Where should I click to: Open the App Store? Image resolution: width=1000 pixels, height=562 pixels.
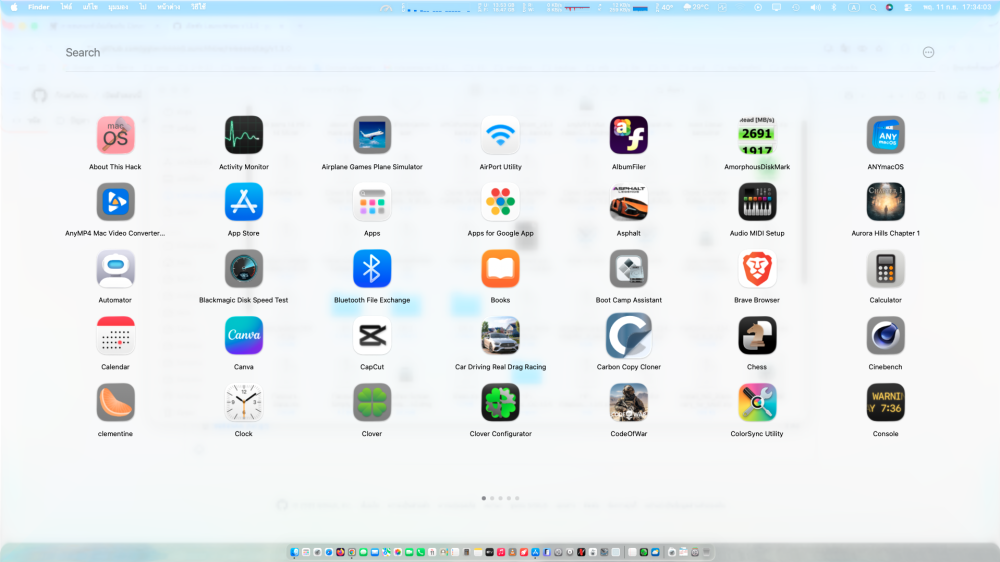244,202
